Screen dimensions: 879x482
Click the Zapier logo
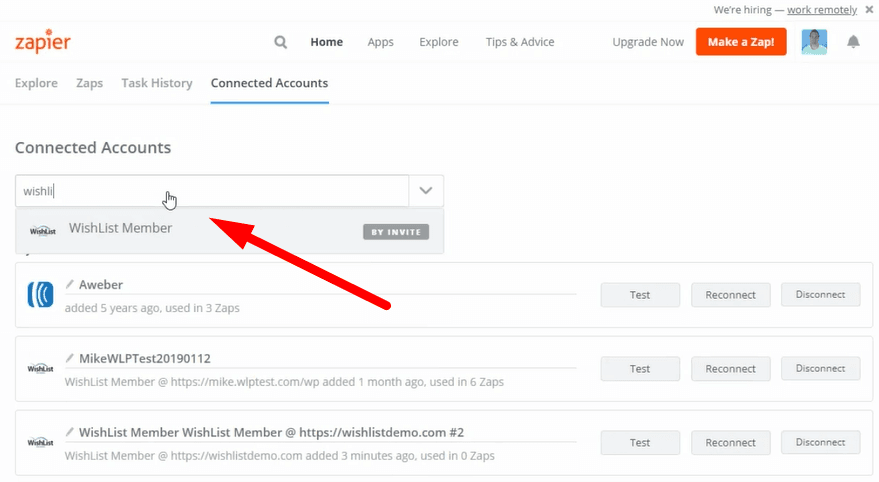(43, 41)
